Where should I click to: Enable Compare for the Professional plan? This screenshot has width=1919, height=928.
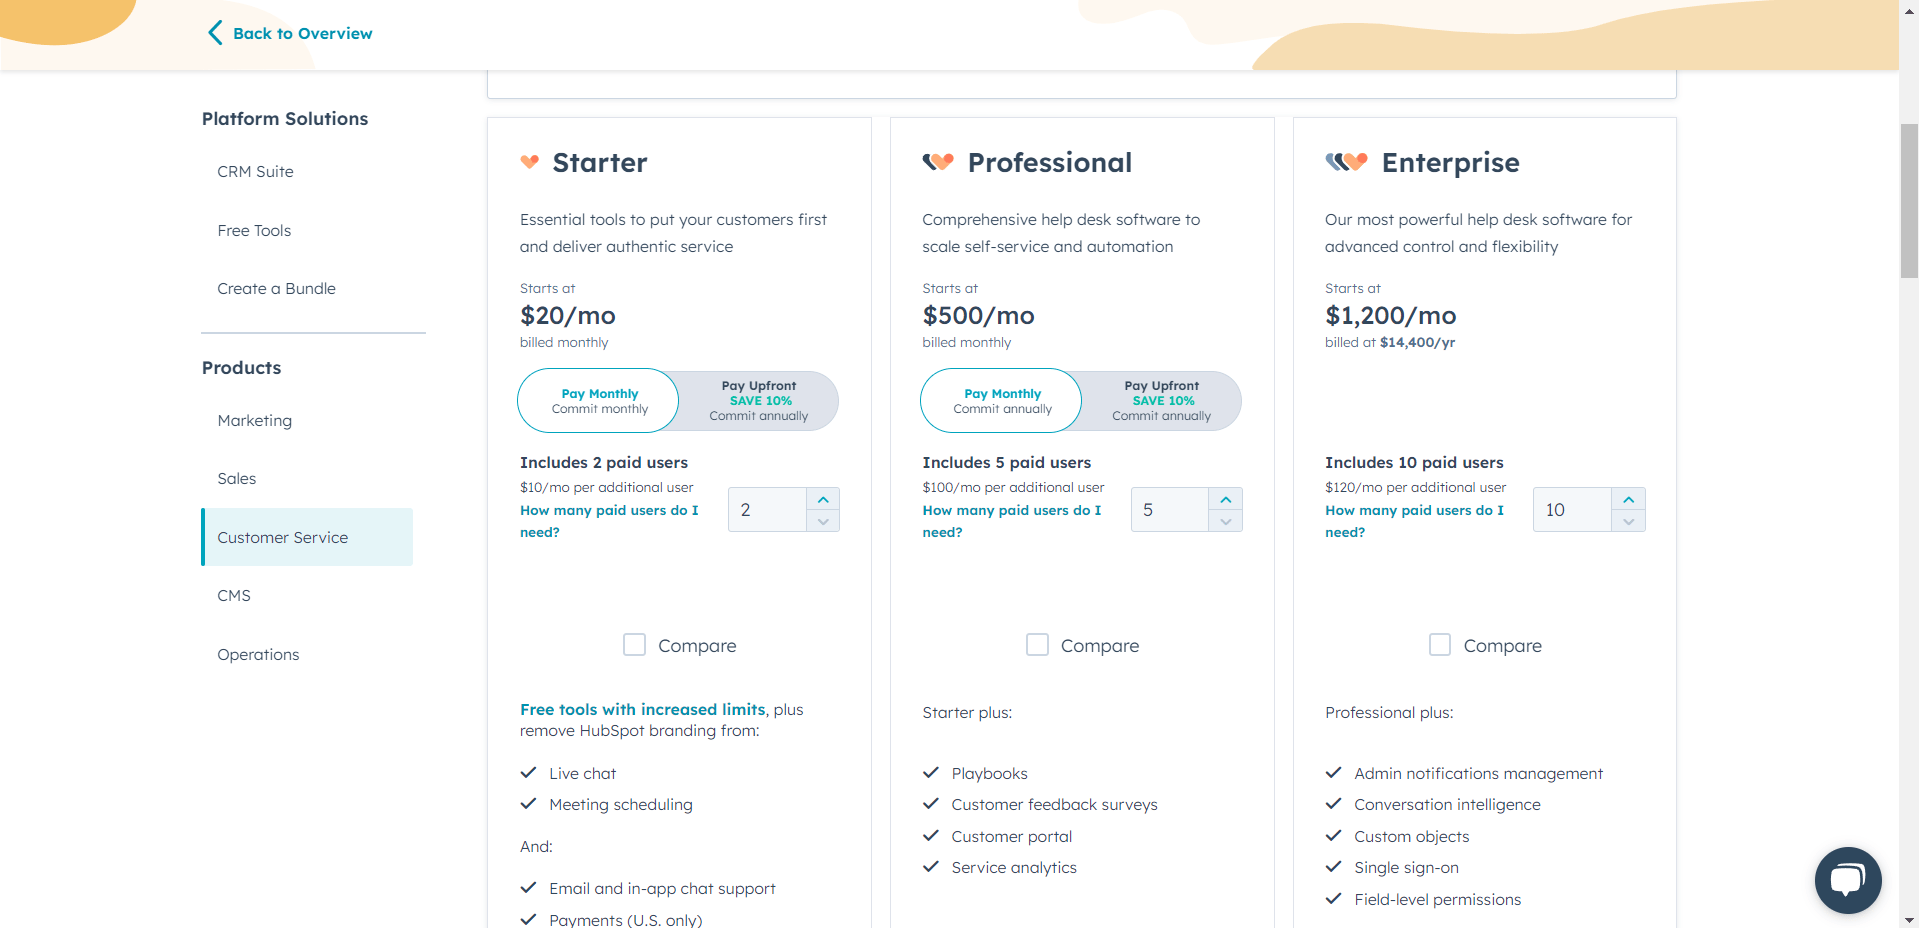click(1037, 645)
